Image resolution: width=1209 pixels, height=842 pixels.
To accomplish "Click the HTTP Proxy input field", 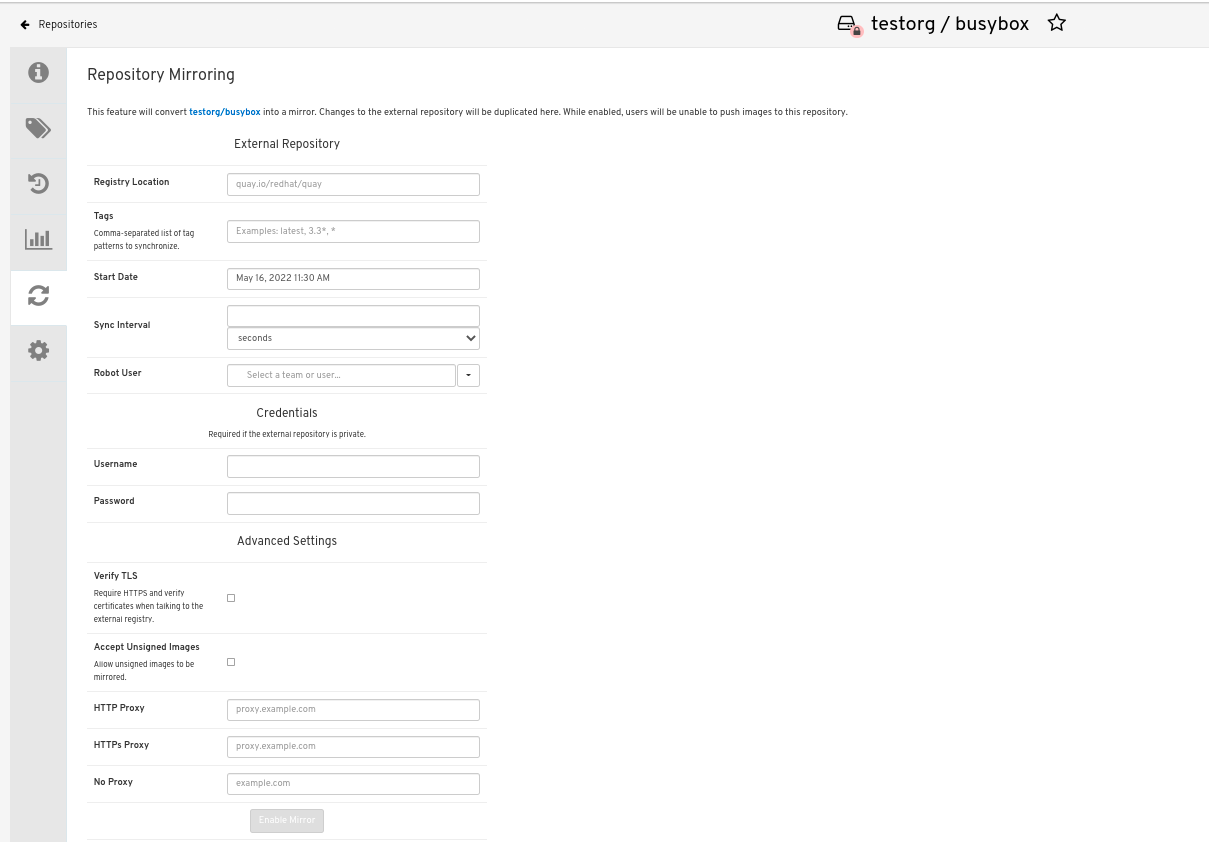I will pyautogui.click(x=353, y=709).
